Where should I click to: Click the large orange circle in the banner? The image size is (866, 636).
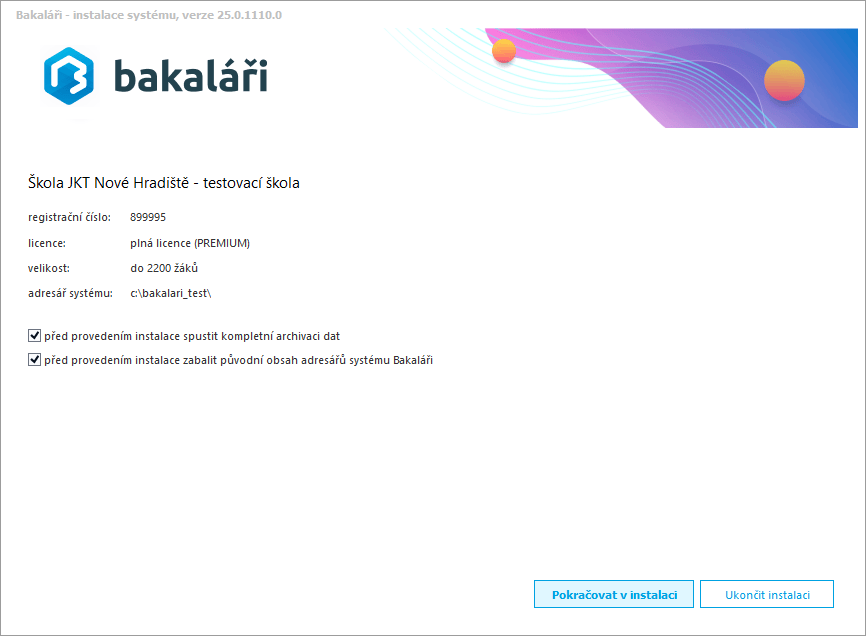784,79
